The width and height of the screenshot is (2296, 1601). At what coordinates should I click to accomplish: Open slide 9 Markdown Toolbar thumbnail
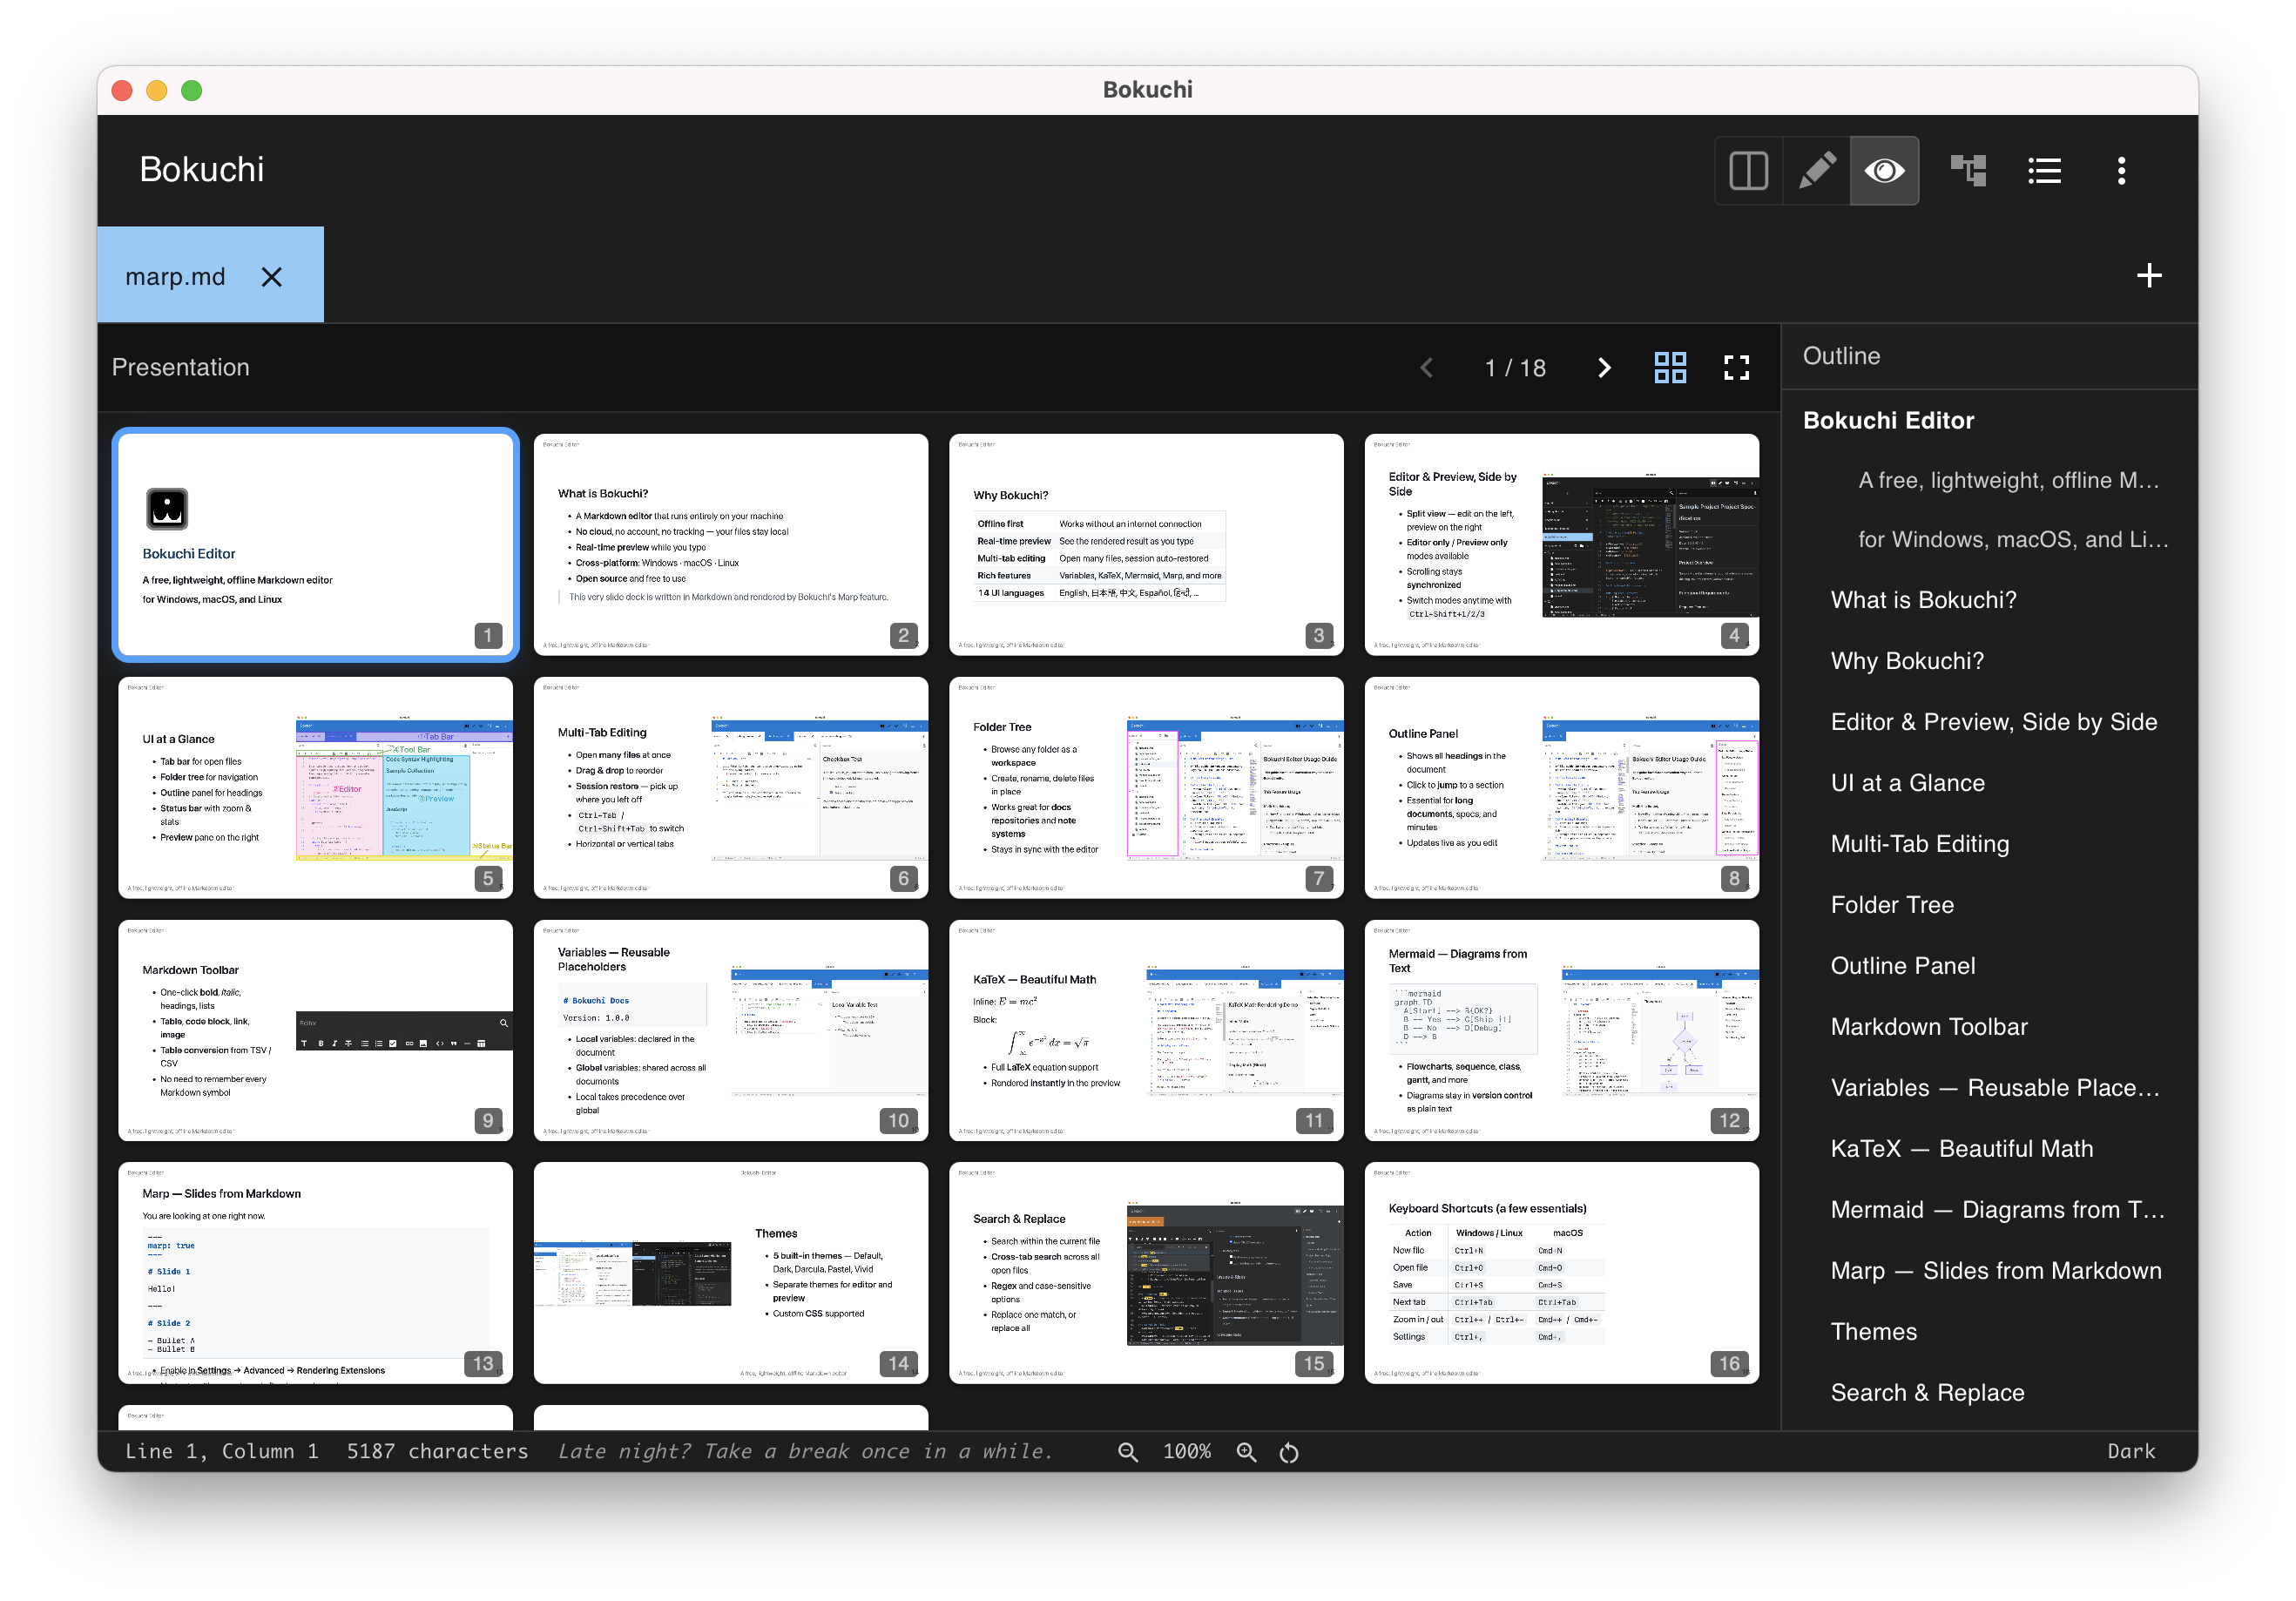[x=315, y=1031]
